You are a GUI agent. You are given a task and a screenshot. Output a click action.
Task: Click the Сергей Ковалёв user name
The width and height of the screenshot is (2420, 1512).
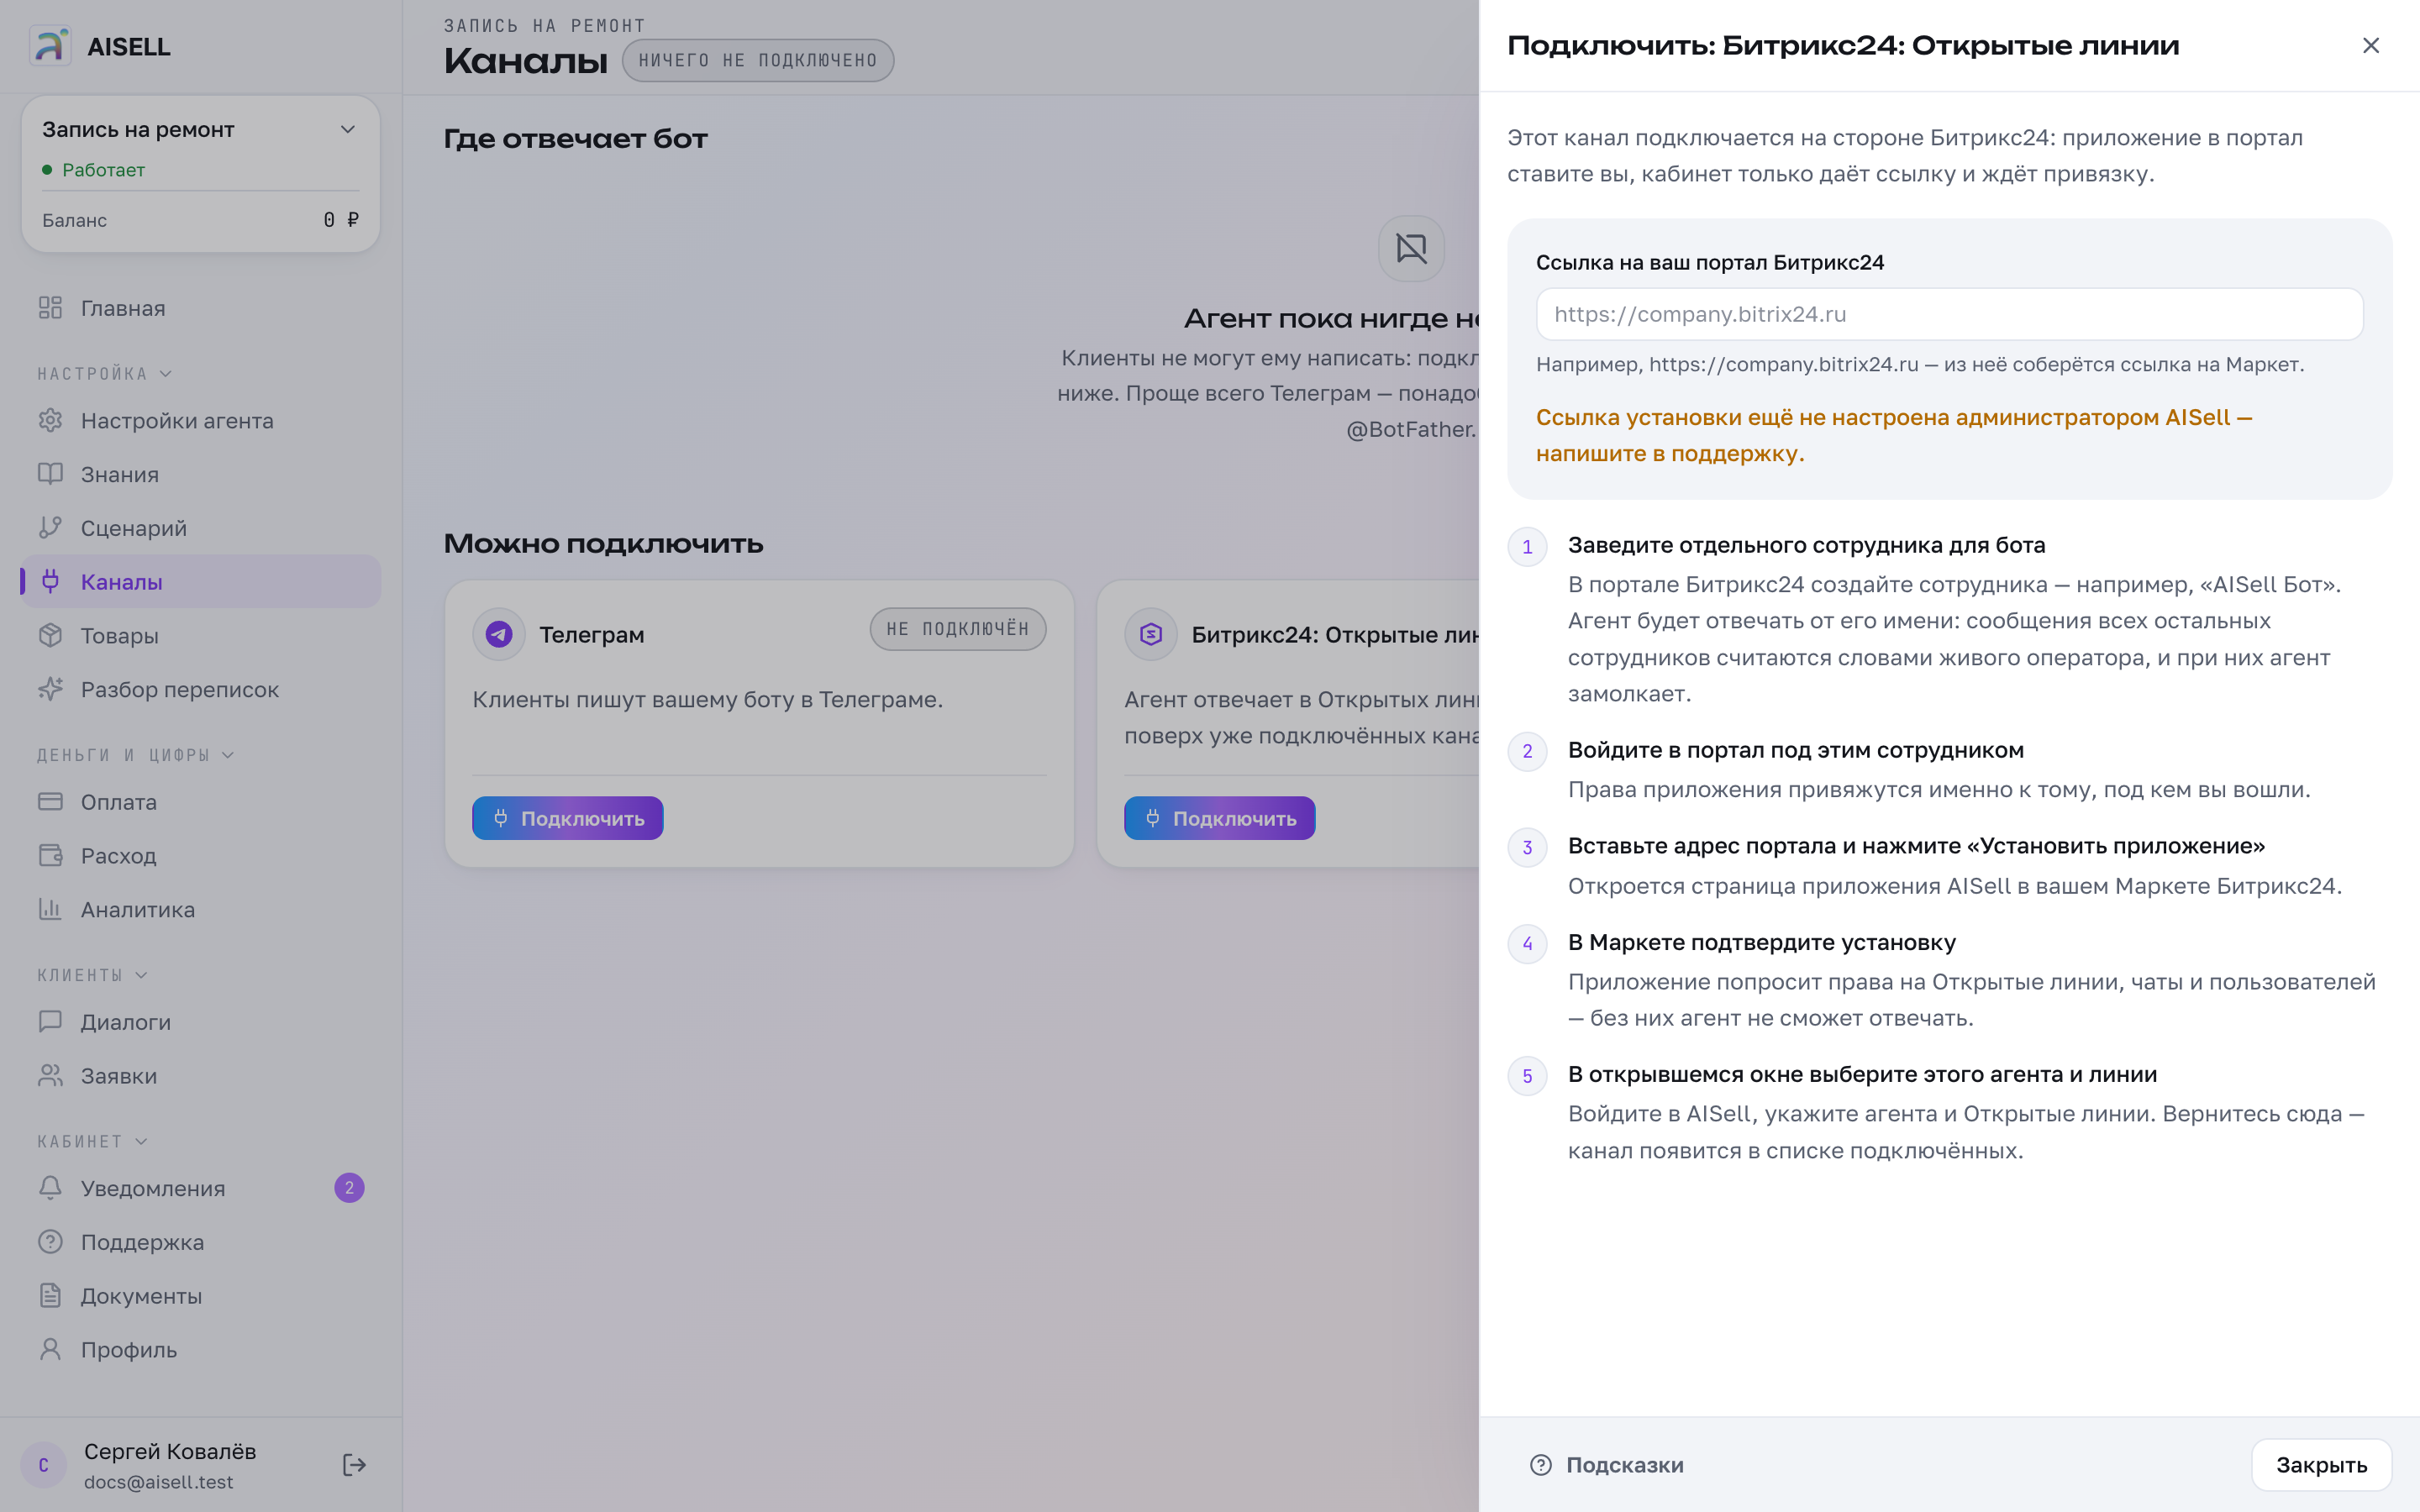pos(170,1451)
